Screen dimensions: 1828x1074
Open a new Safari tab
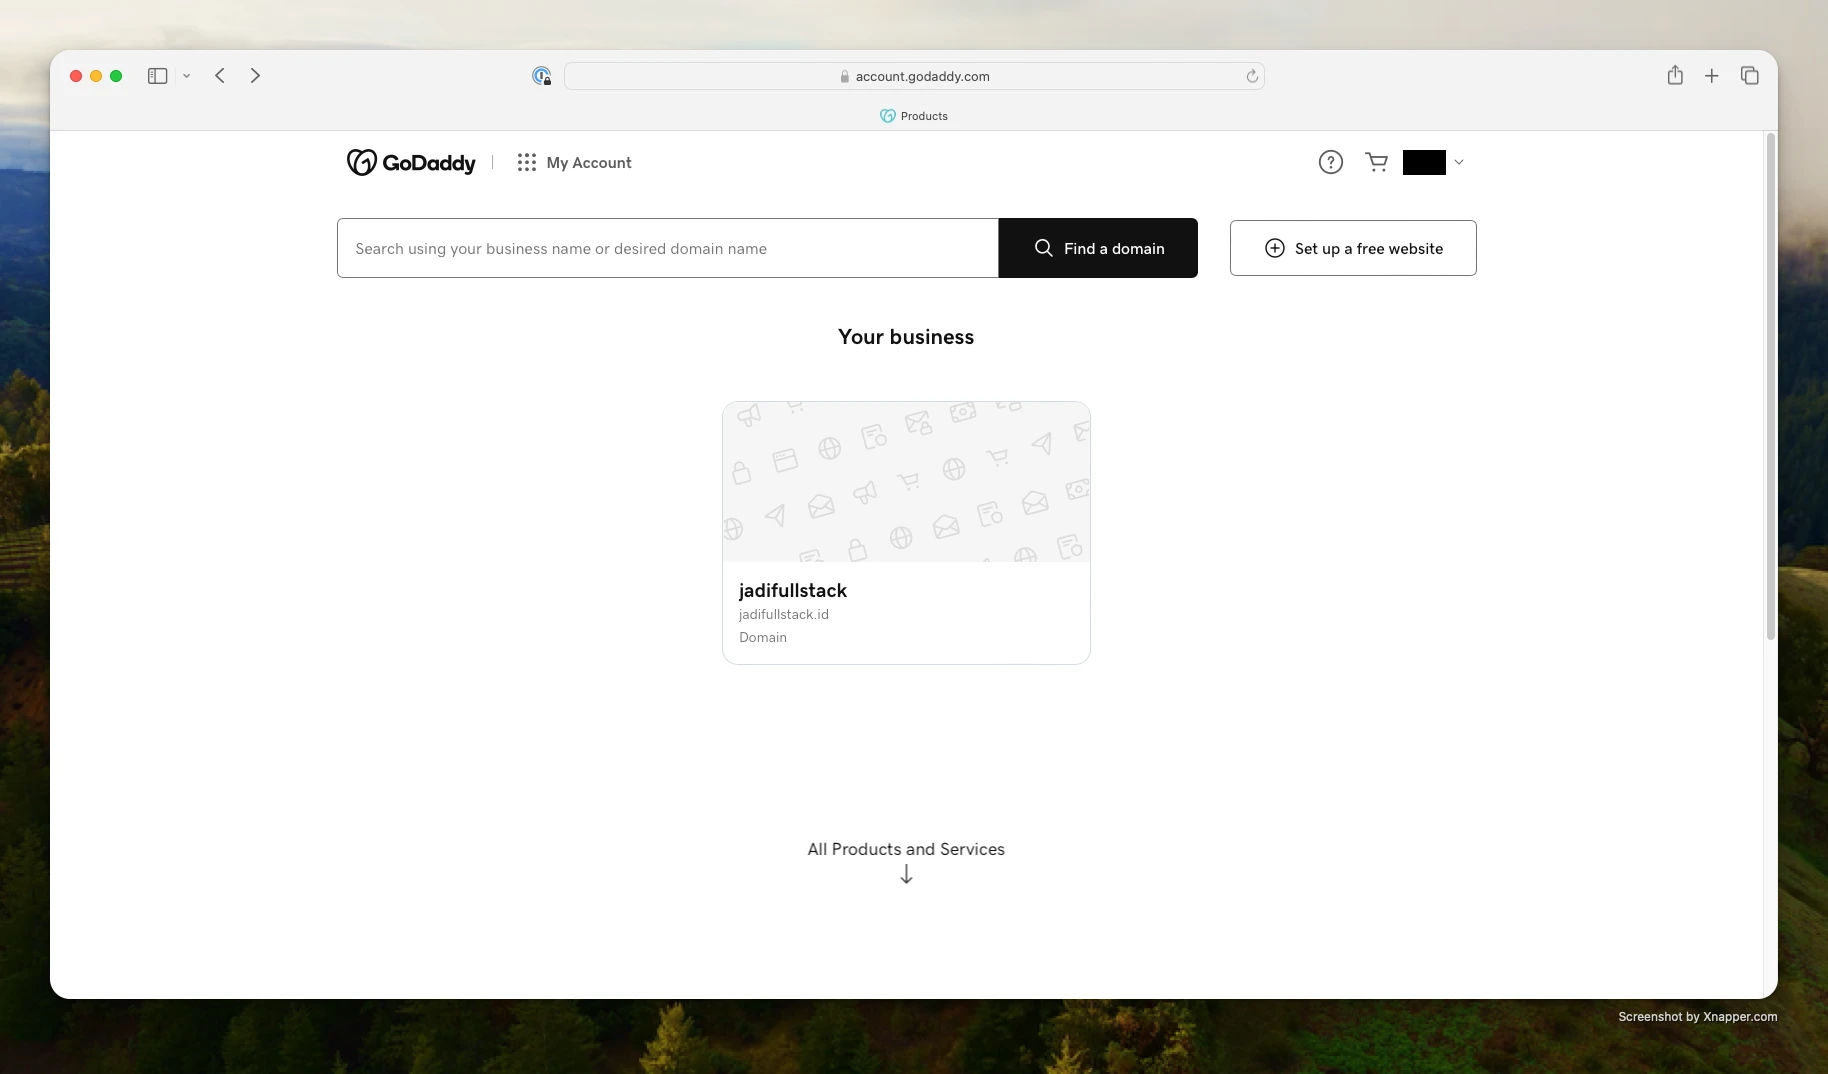pos(1712,76)
